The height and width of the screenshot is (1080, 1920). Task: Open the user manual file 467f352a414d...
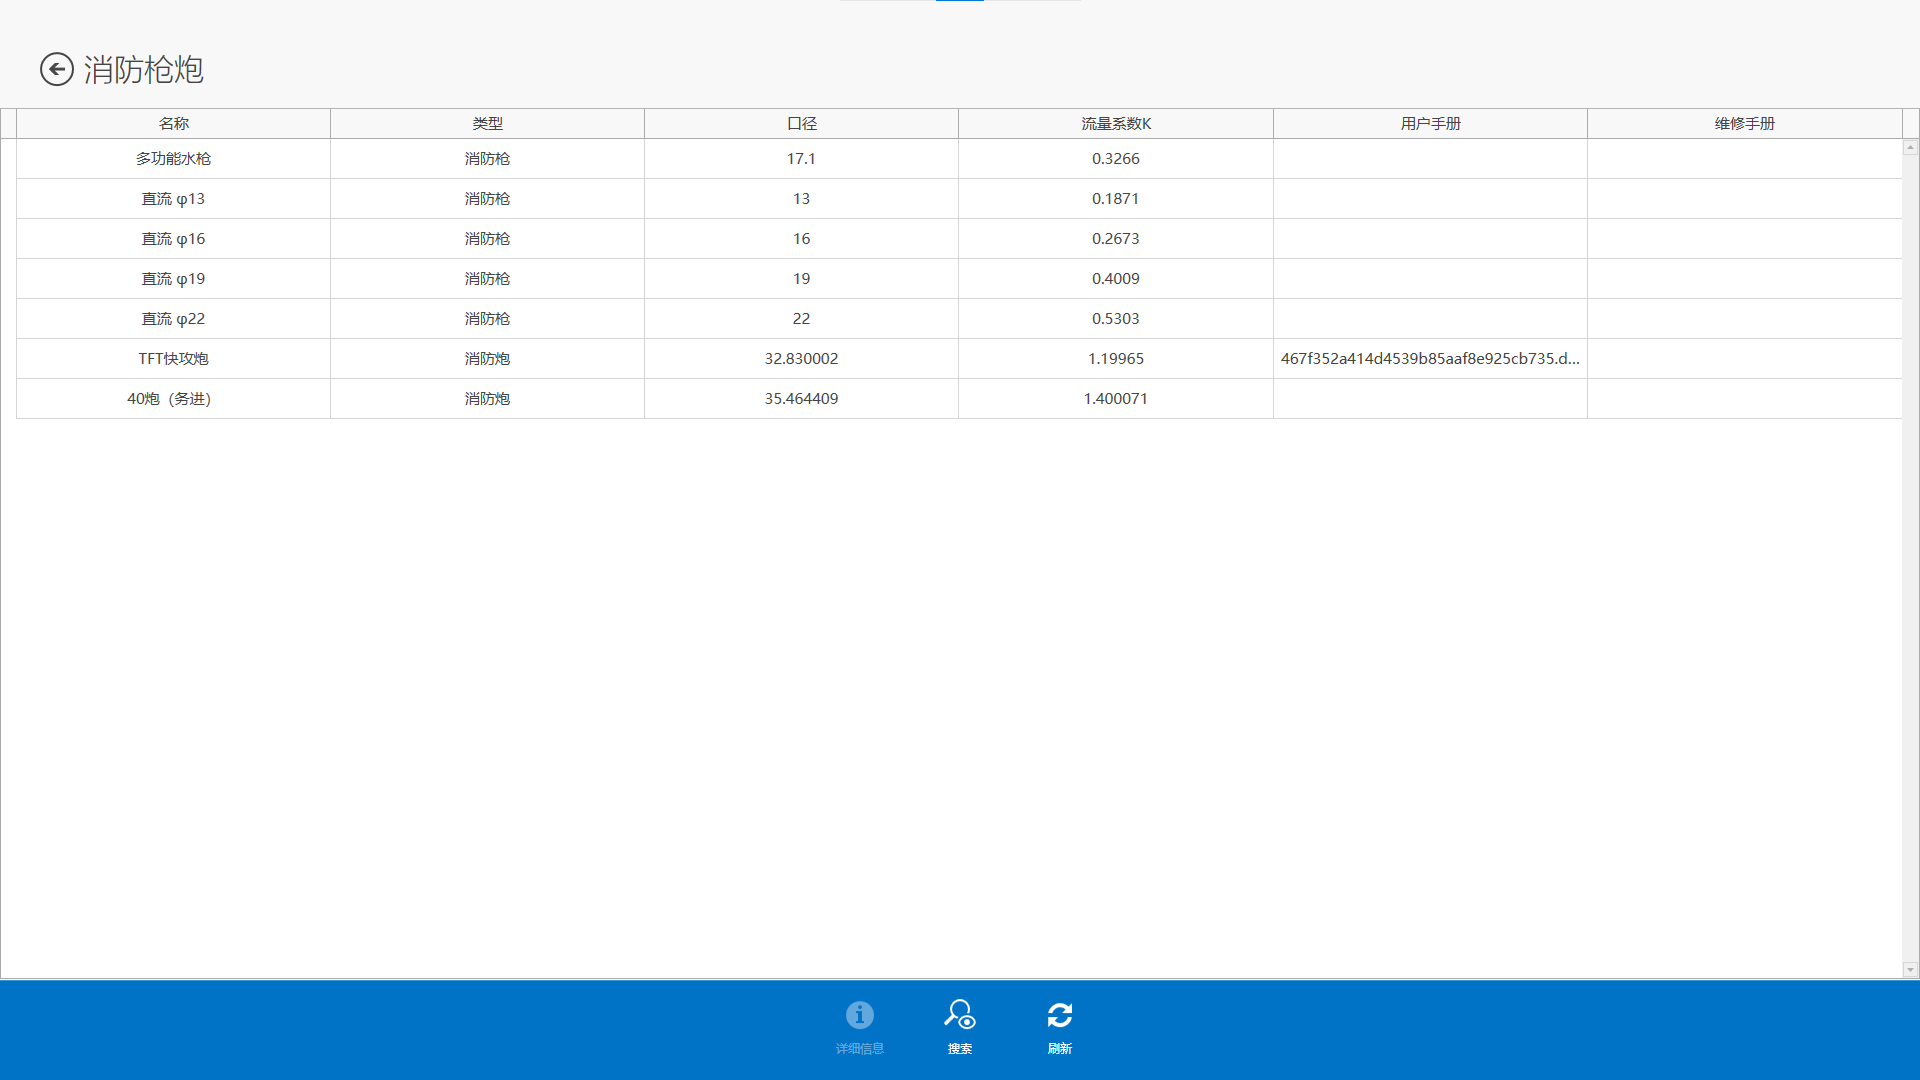[1430, 359]
